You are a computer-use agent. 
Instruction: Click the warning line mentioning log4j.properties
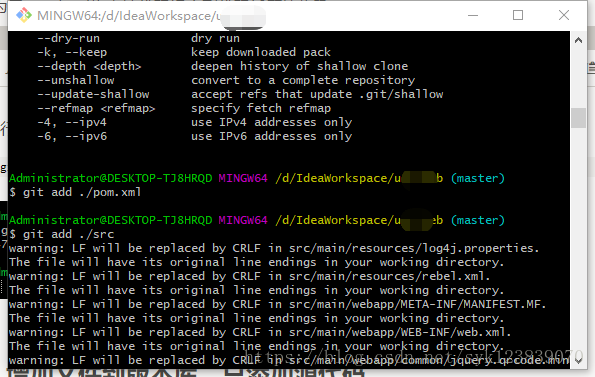[274, 248]
